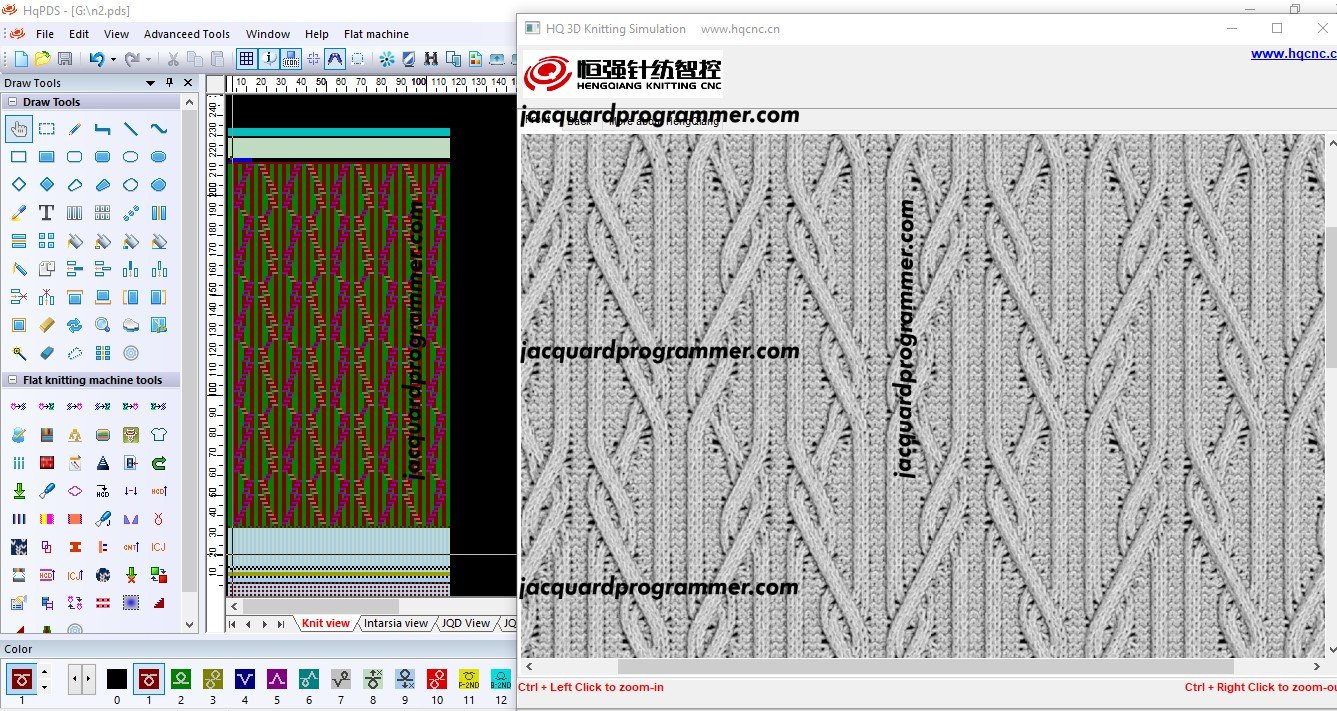Toggle the grid display toolbar button

click(x=246, y=60)
